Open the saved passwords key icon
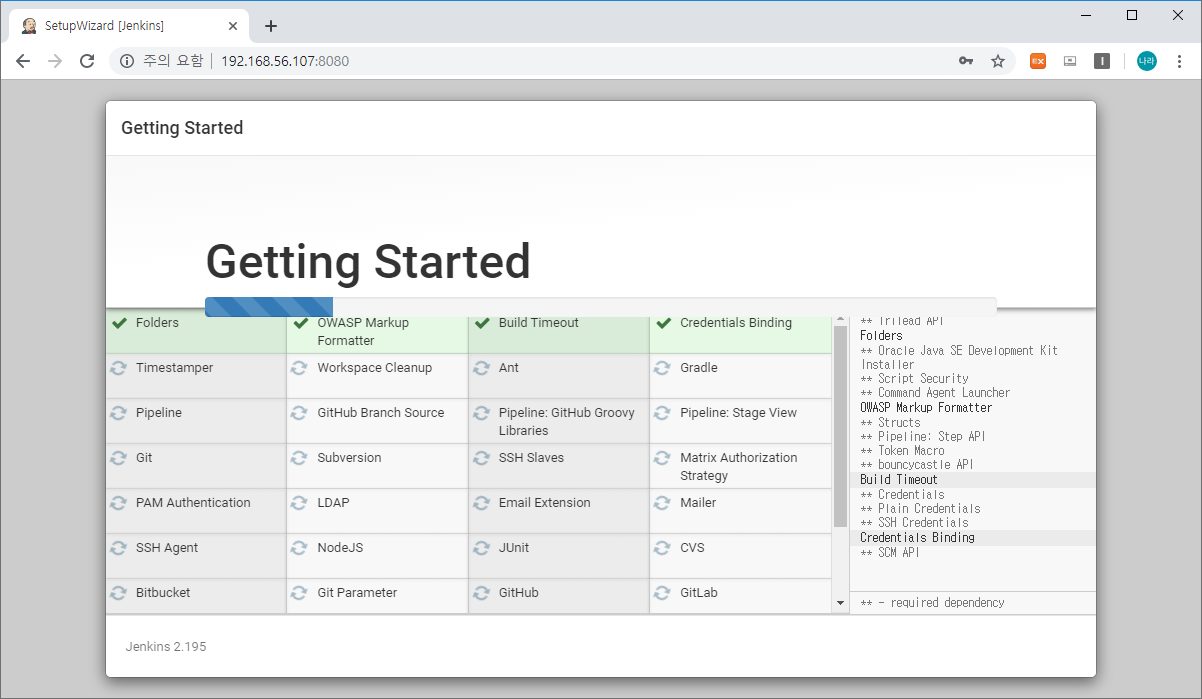The image size is (1202, 699). click(x=966, y=61)
